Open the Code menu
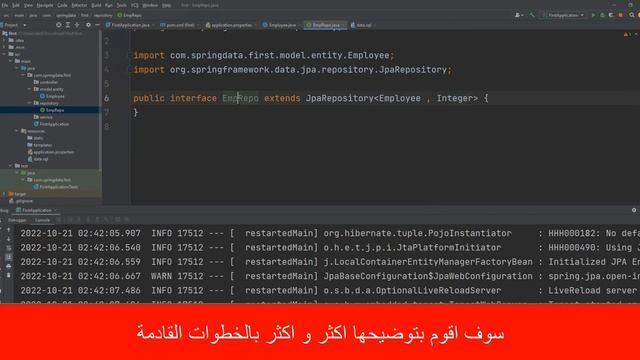This screenshot has height=360, width=640. [62, 5]
